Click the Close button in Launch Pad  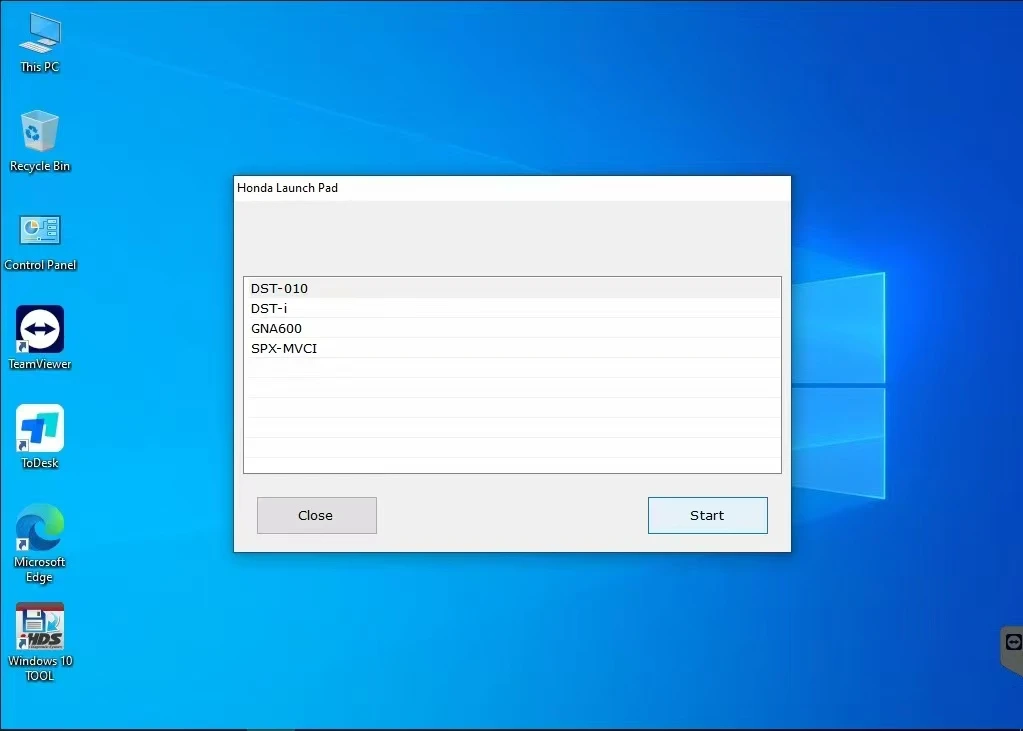tap(316, 515)
